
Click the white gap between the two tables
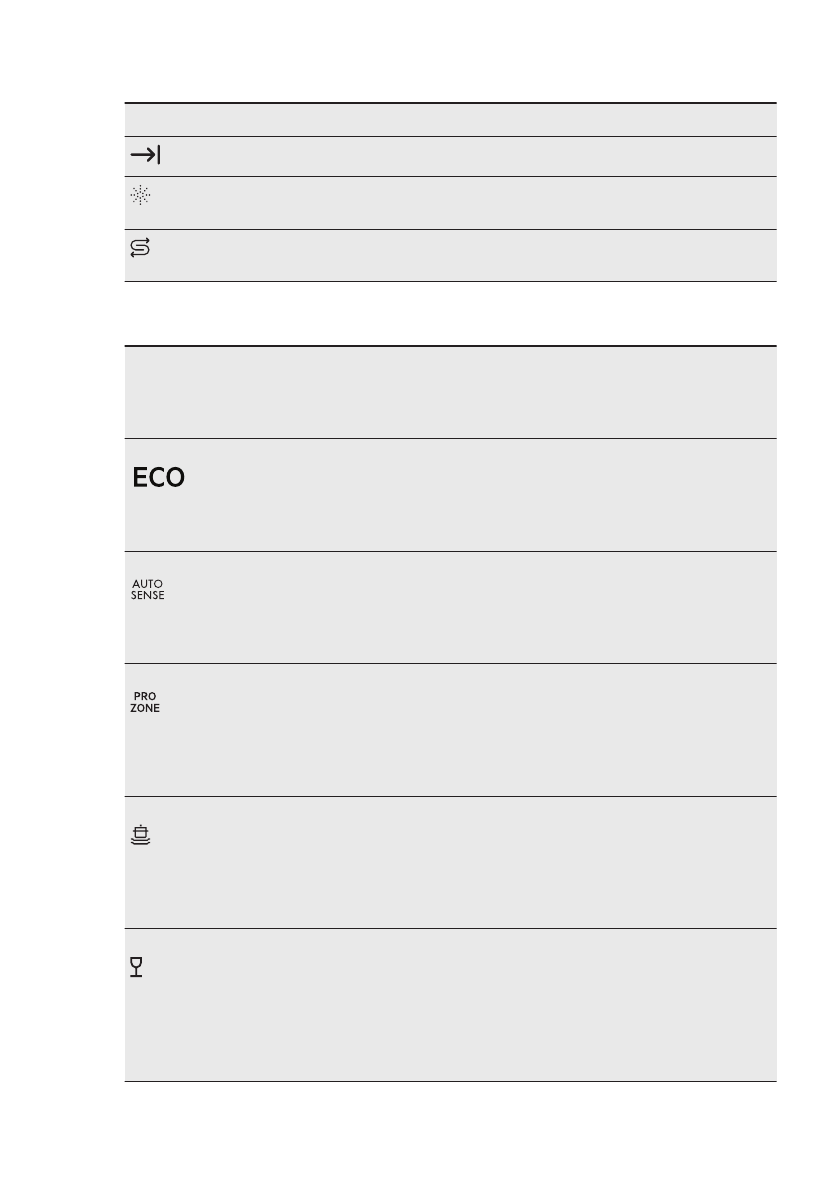coord(450,314)
